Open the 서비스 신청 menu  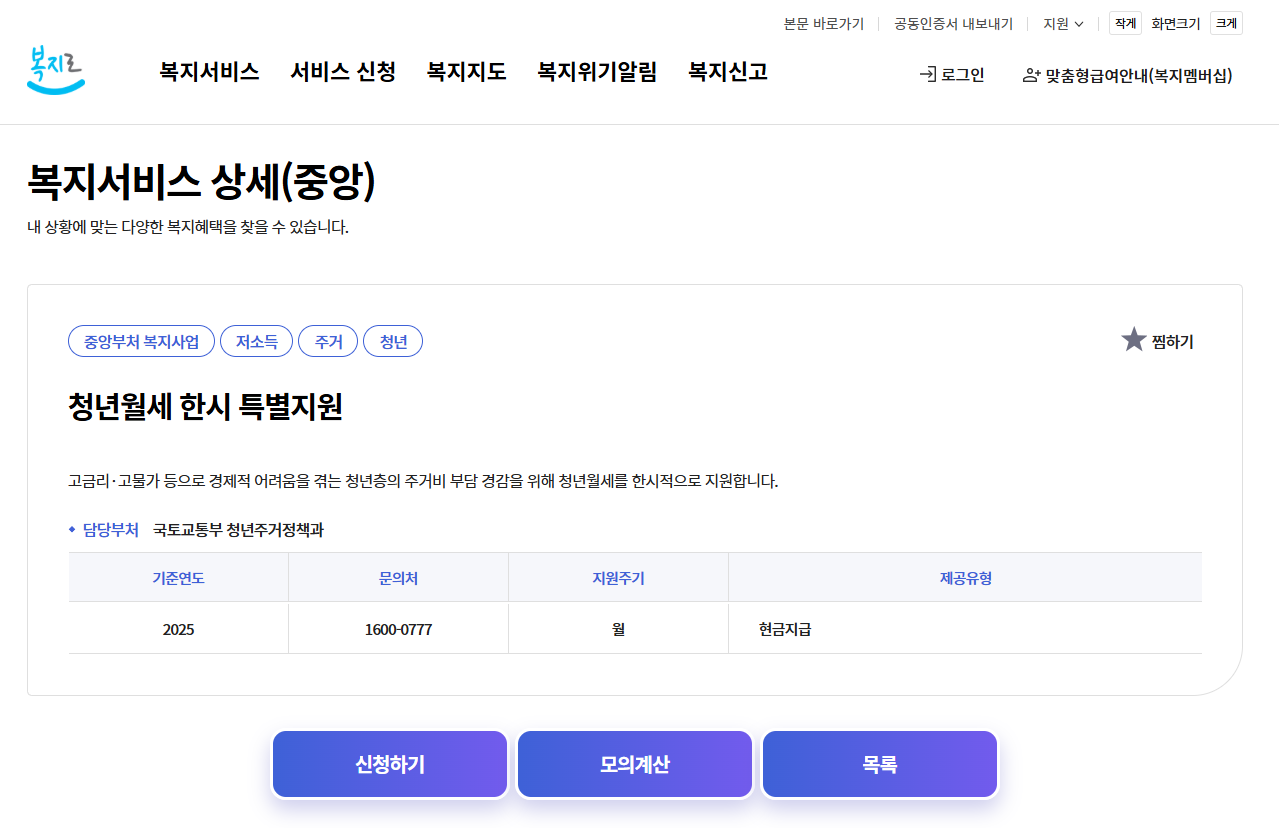(x=342, y=72)
